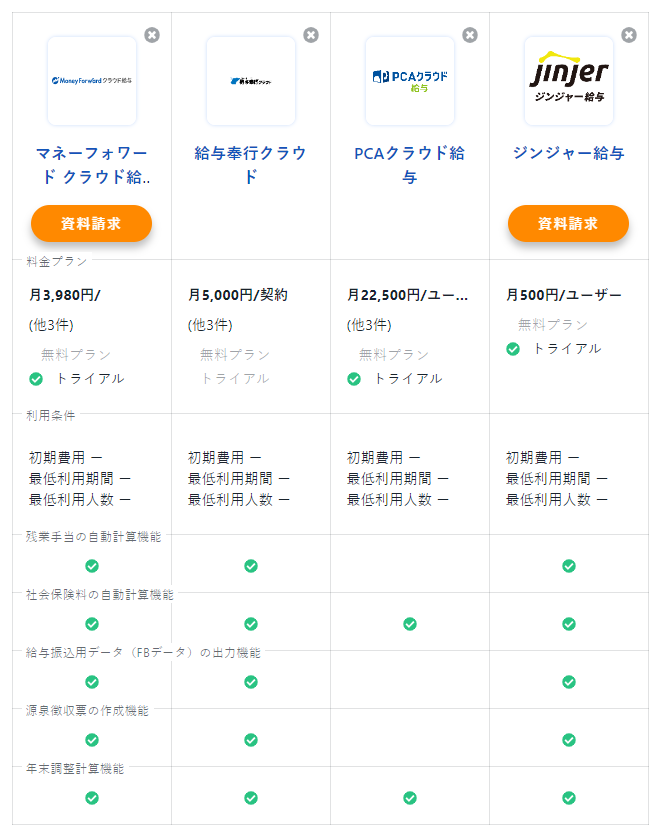
Task: Click the Money Forward Cloud logo thumbnail
Action: [x=92, y=80]
